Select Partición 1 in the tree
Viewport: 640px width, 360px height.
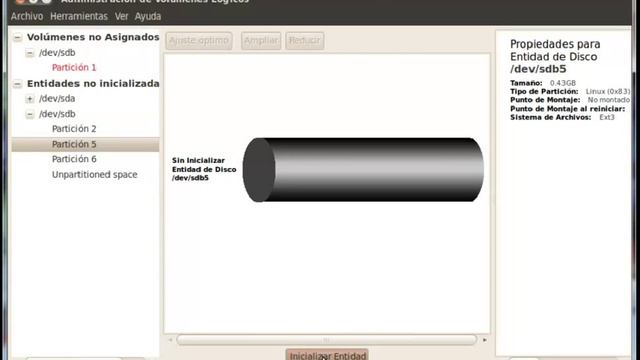coord(74,67)
